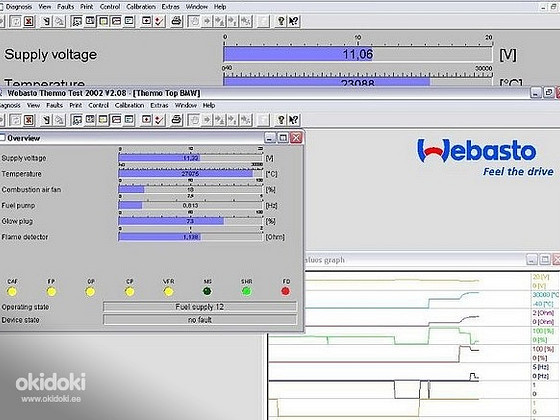This screenshot has width=560, height=420.
Task: Click context help arrow icon in back window toolbar
Action: (x=294, y=21)
